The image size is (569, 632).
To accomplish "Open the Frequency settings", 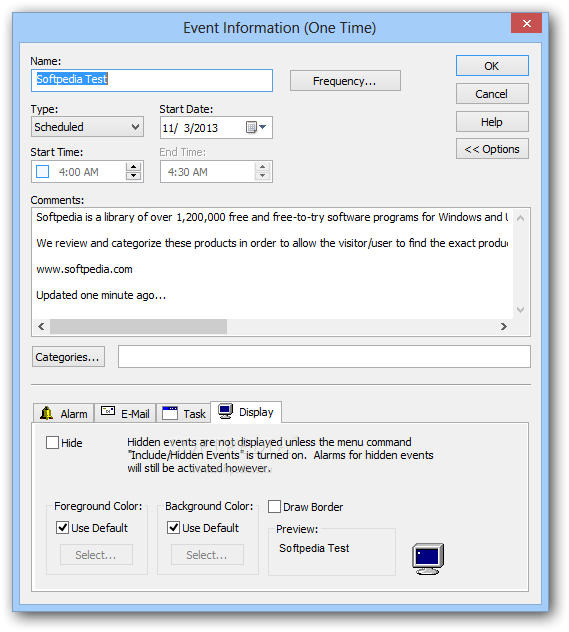I will tap(345, 81).
